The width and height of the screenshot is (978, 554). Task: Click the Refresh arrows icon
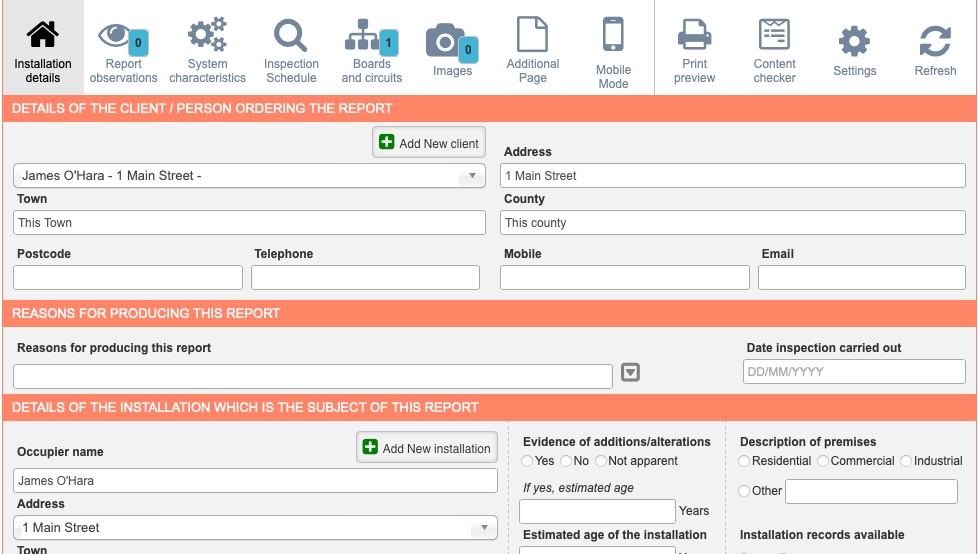pyautogui.click(x=935, y=41)
